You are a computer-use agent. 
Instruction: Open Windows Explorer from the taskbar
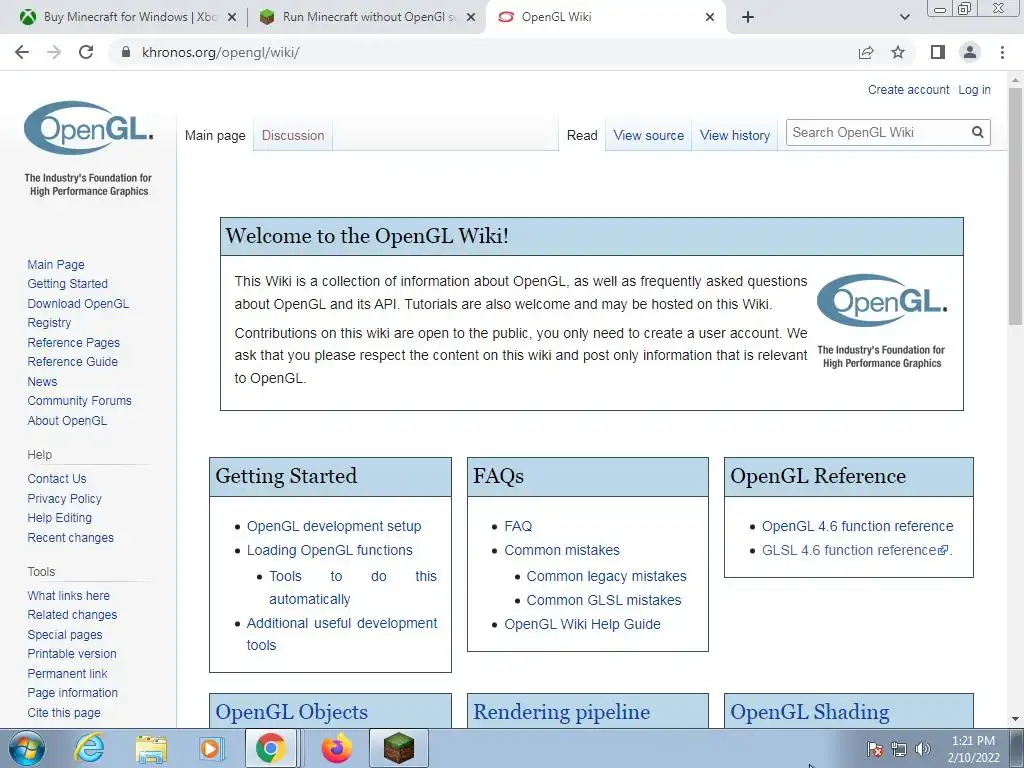(x=151, y=748)
